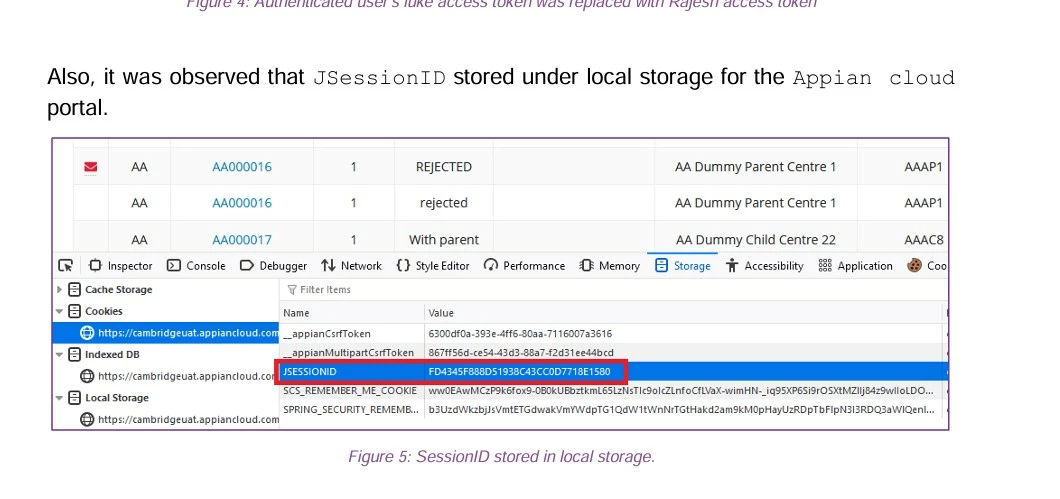
Task: Select the Accessibility tab
Action: (765, 266)
